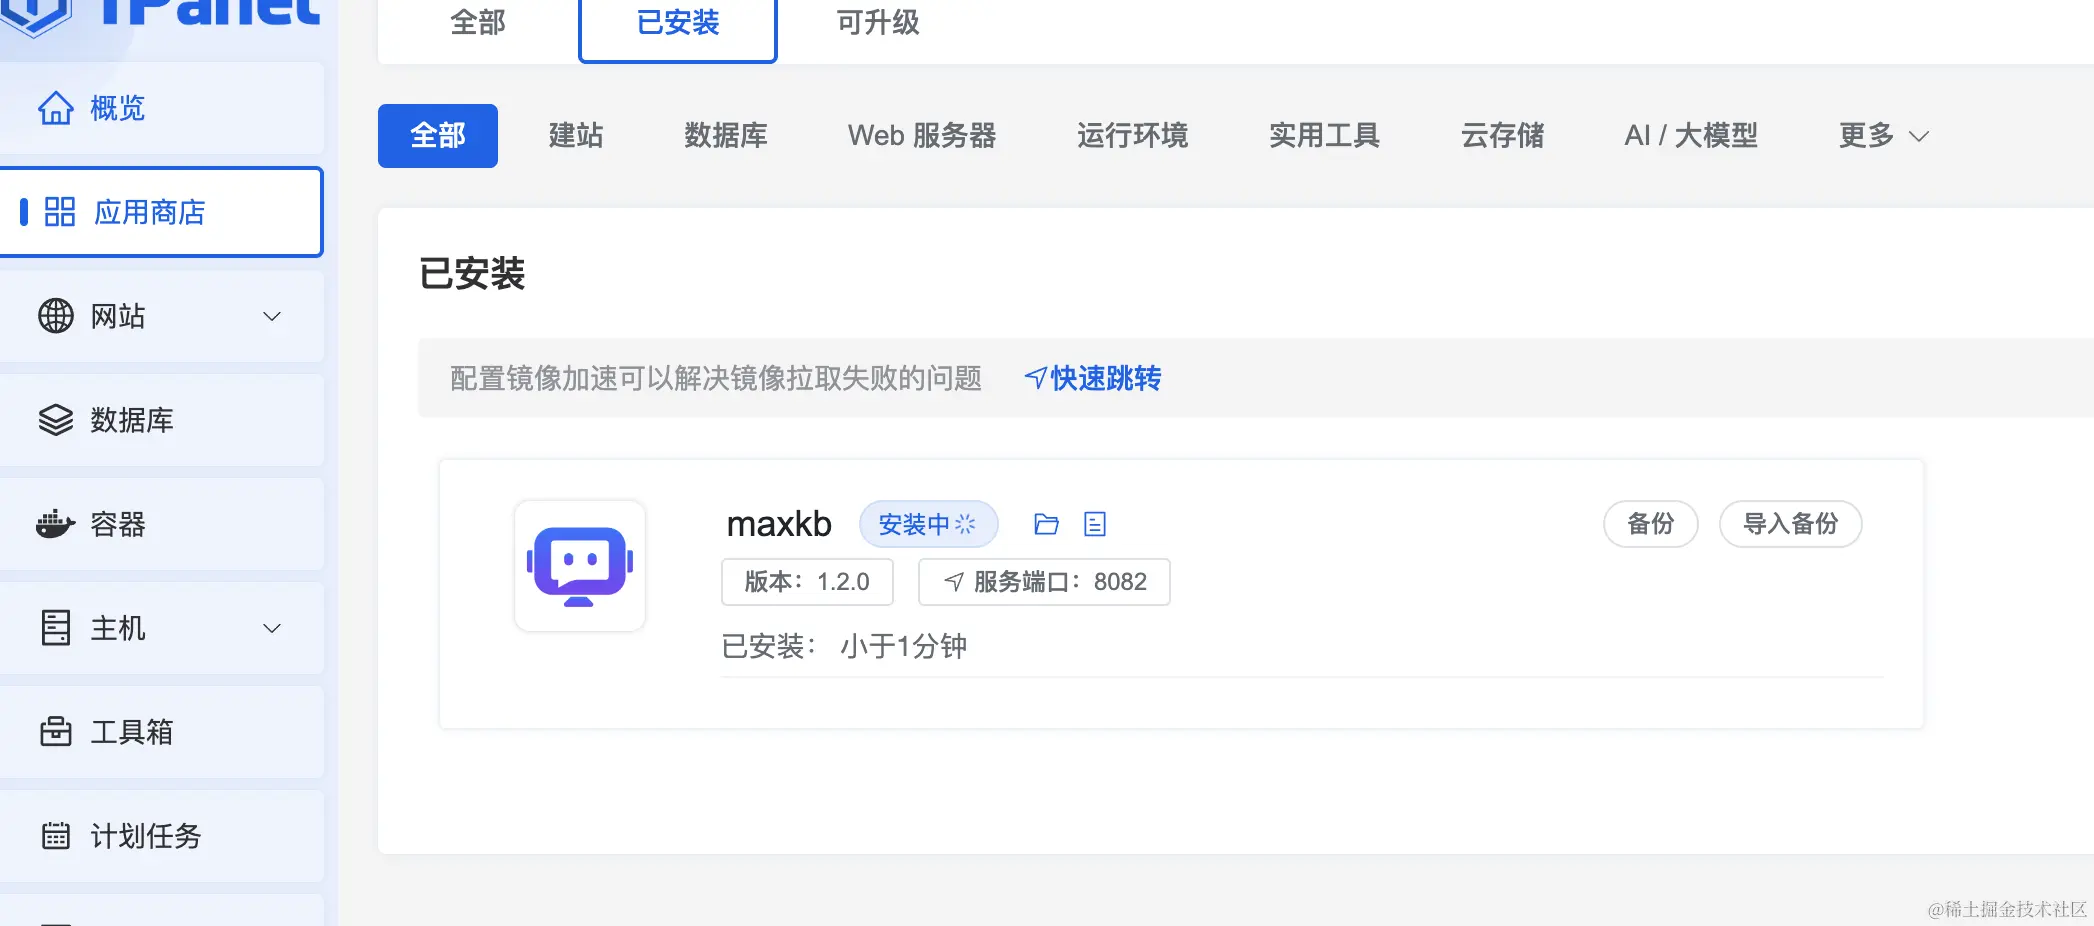Expand the 主机 sidebar submenu chevron
The image size is (2094, 926).
(271, 628)
